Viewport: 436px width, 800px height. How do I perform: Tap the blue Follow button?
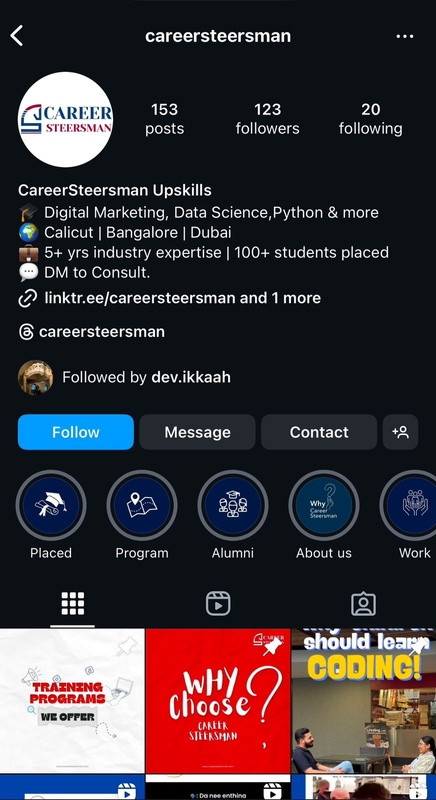click(x=76, y=432)
